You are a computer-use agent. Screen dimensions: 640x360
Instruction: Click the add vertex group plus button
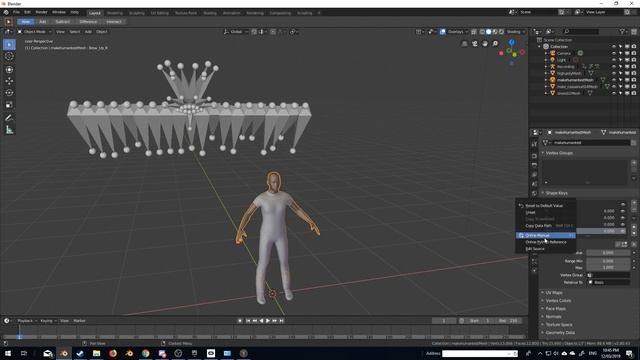(x=634, y=162)
